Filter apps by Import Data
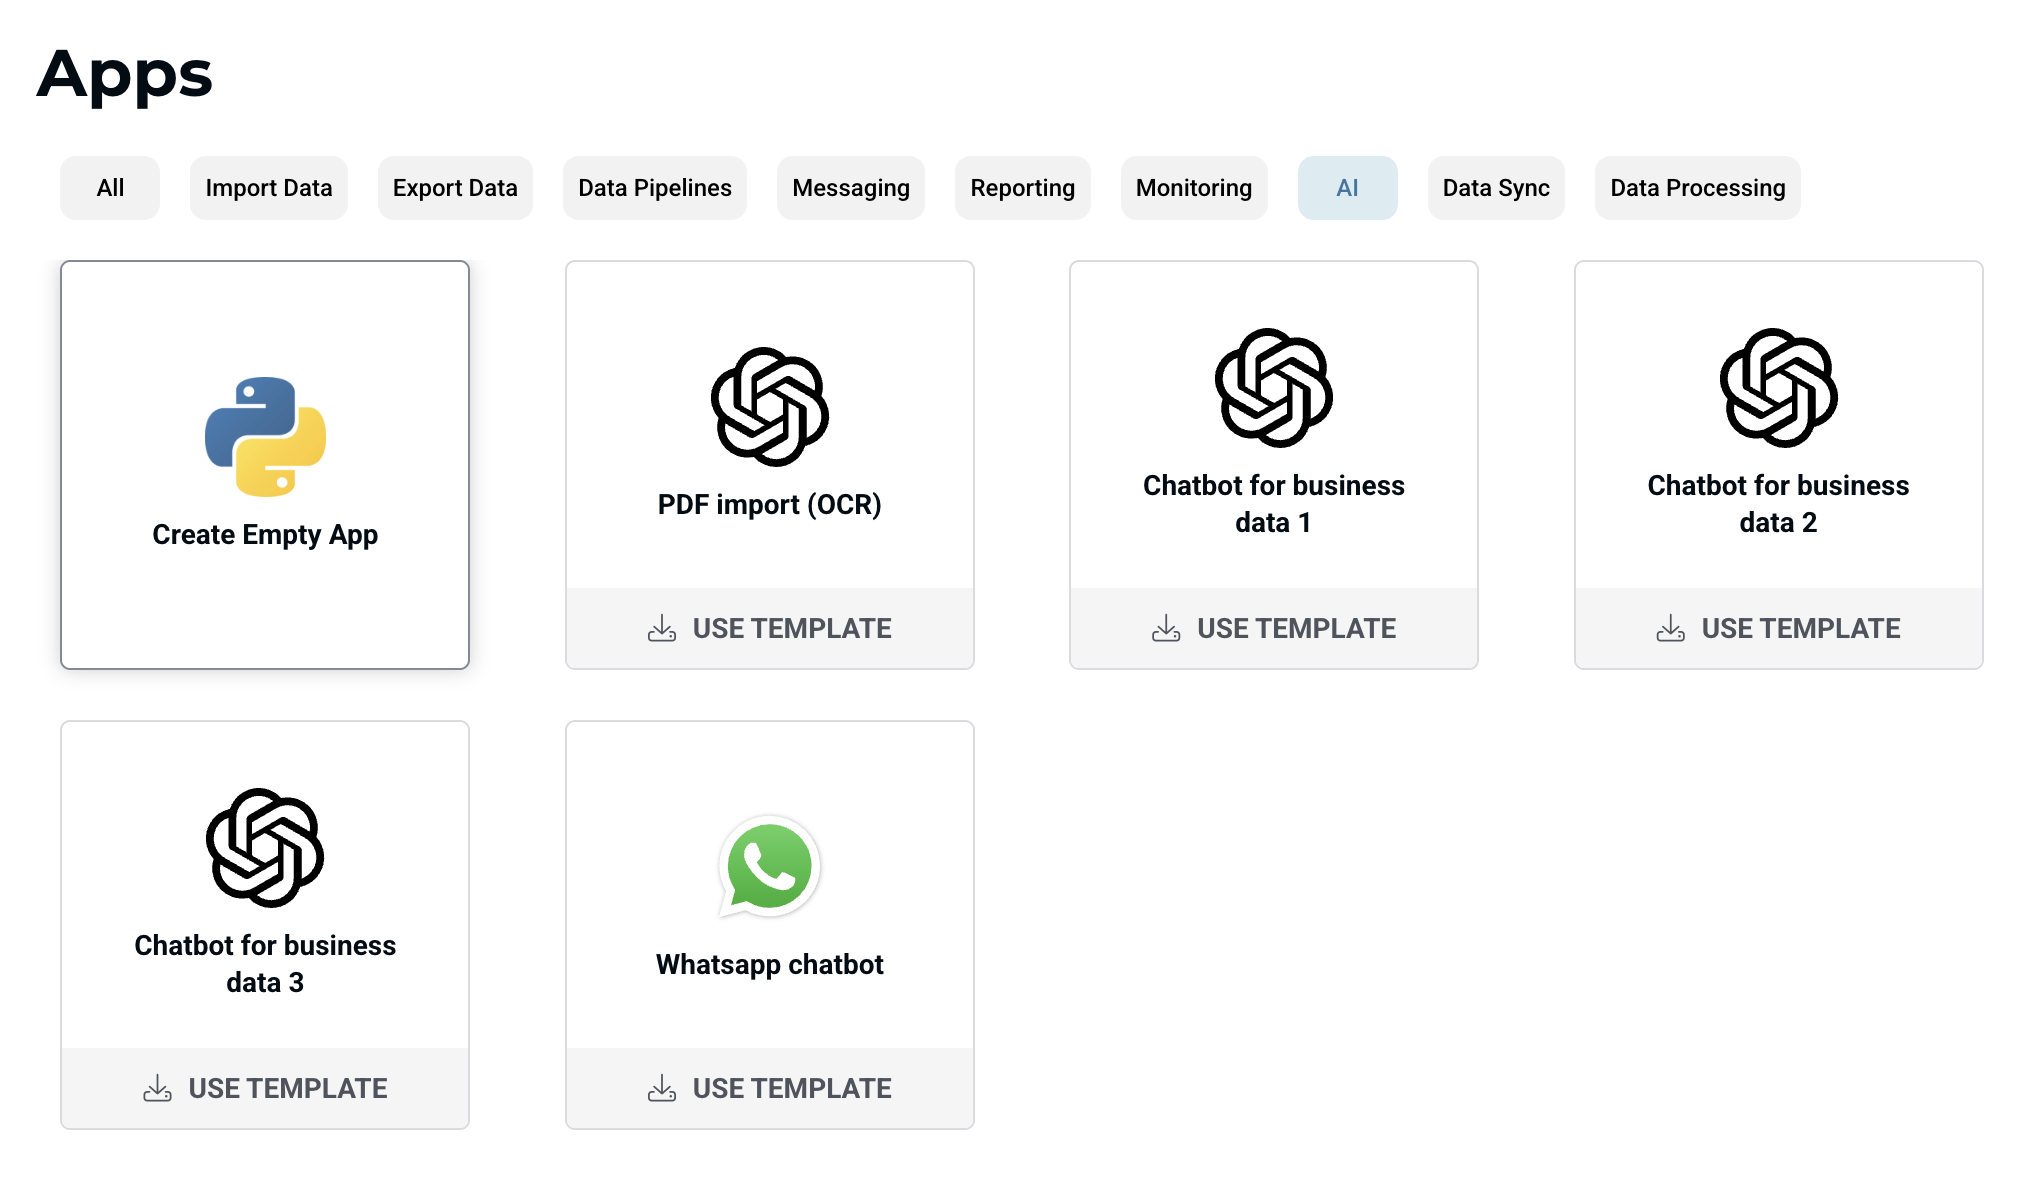This screenshot has height=1184, width=2040. tap(269, 188)
